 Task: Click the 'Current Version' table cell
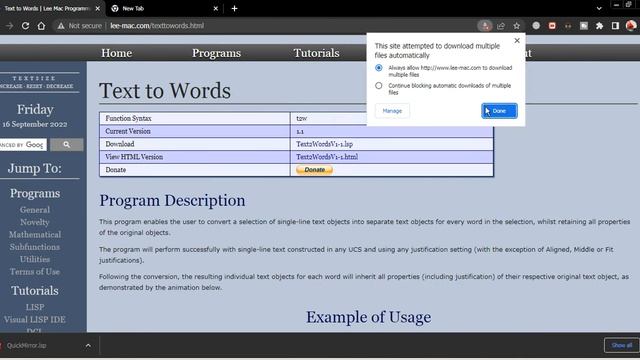coord(195,131)
